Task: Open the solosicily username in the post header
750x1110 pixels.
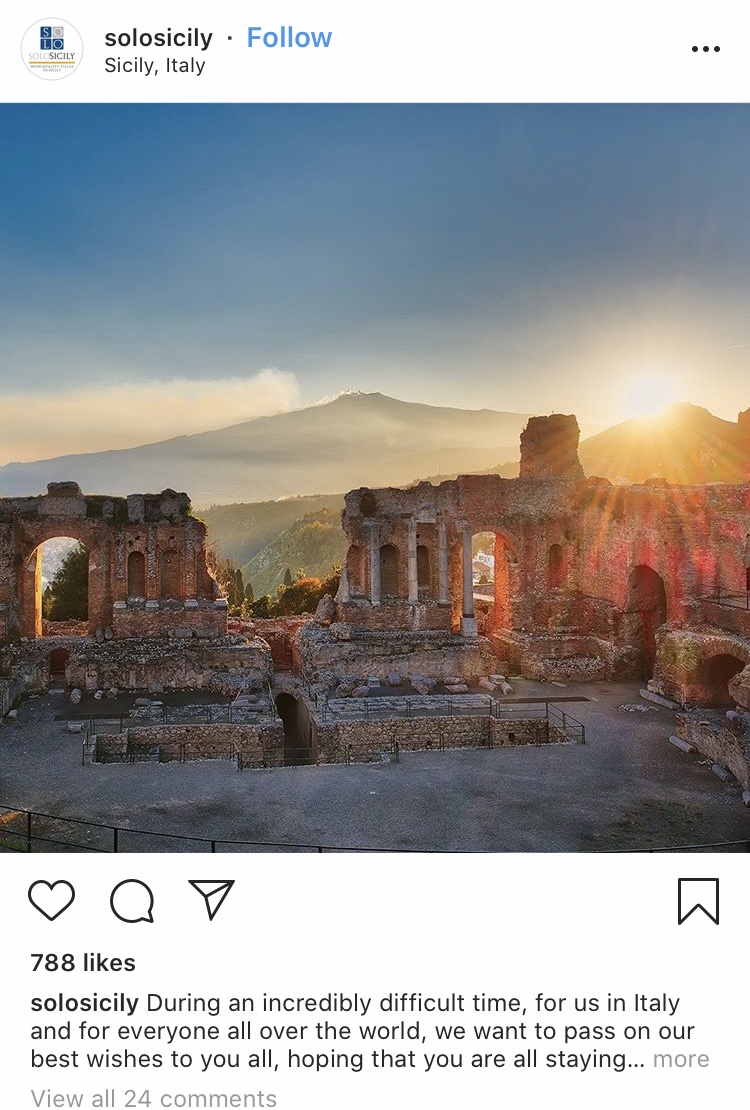Action: 159,38
